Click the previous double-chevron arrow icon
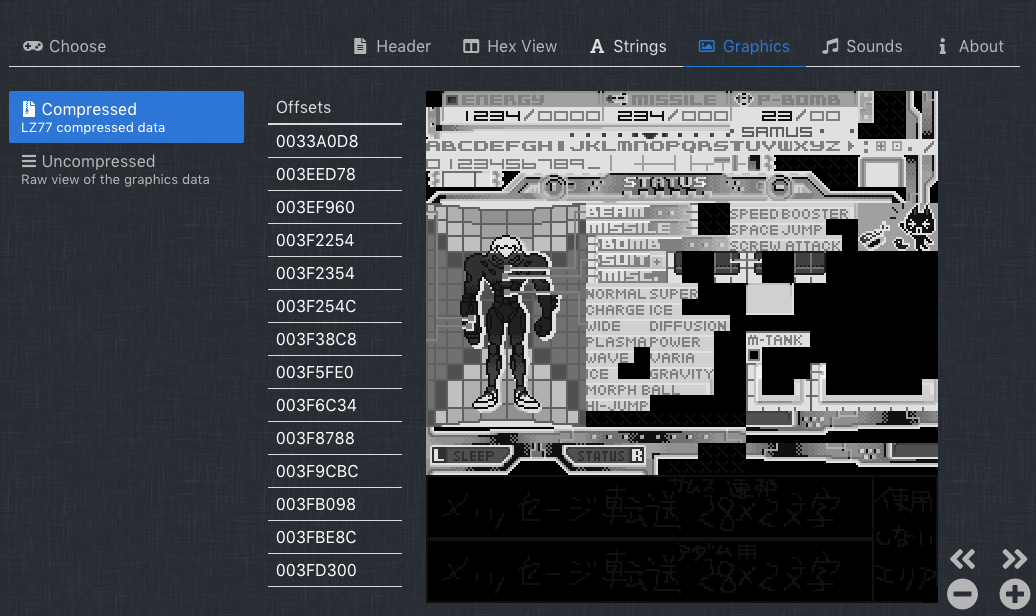This screenshot has width=1036, height=616. (x=963, y=560)
